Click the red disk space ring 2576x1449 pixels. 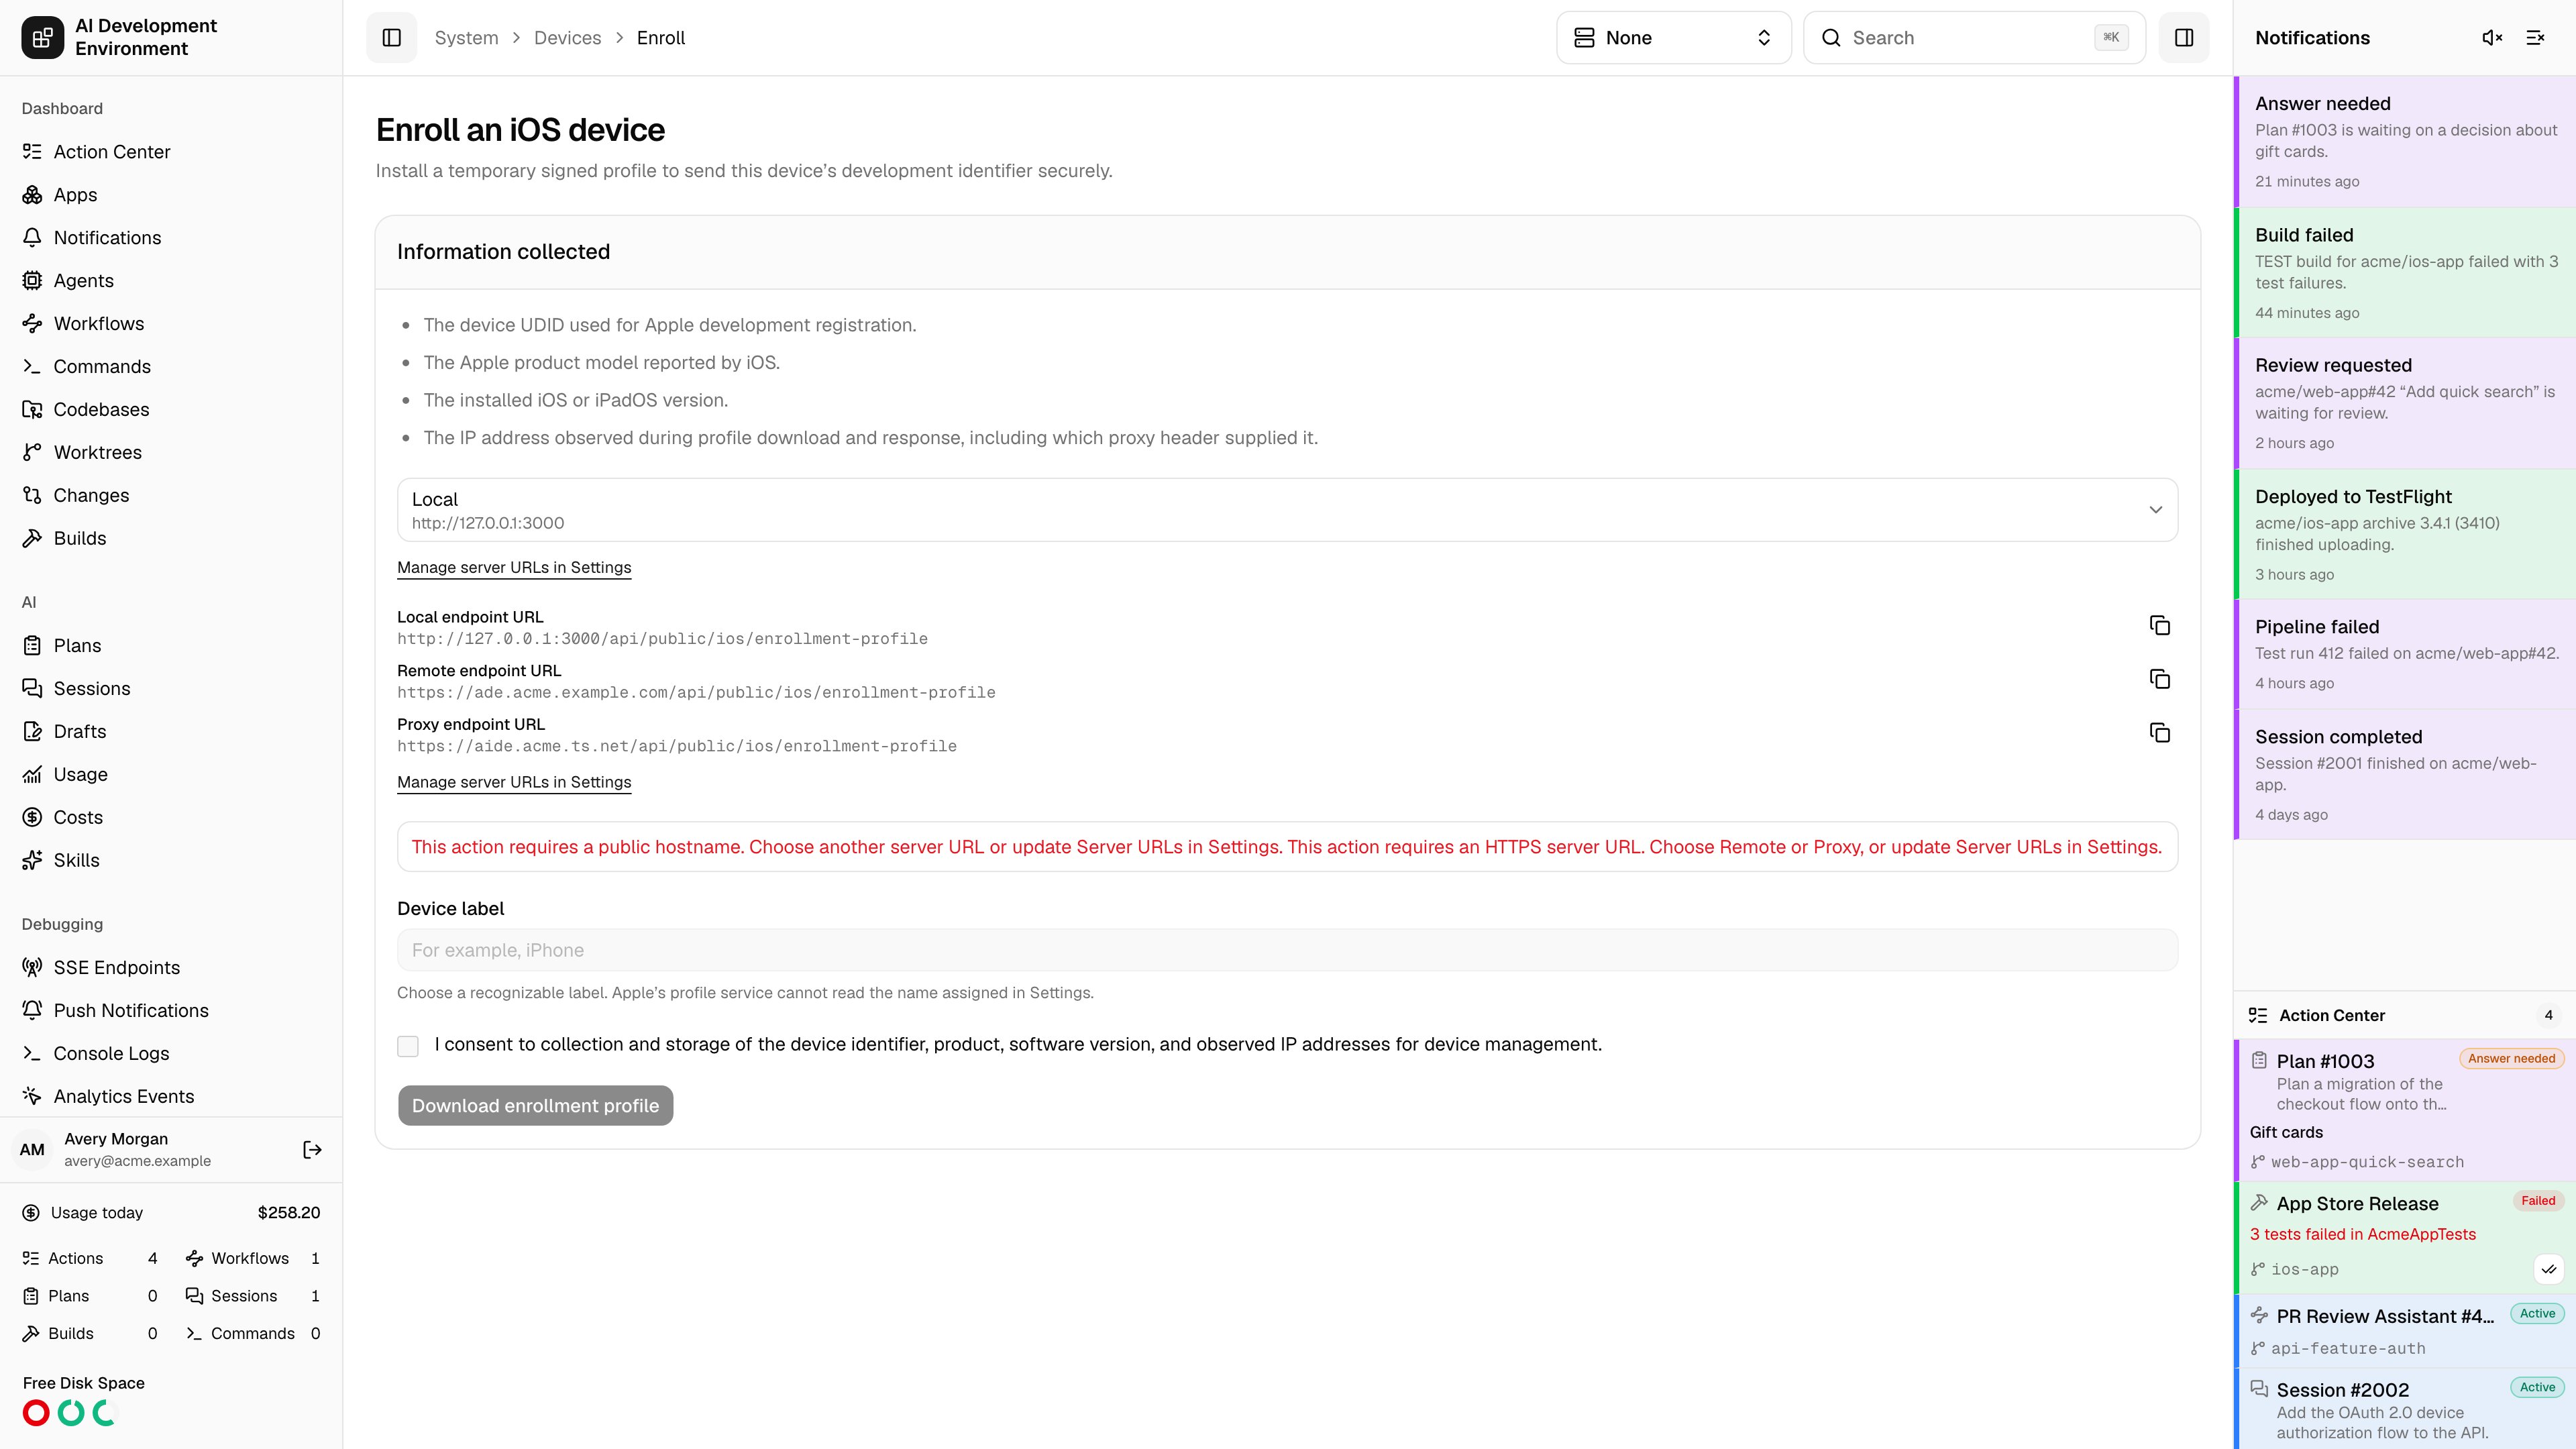click(x=36, y=1413)
